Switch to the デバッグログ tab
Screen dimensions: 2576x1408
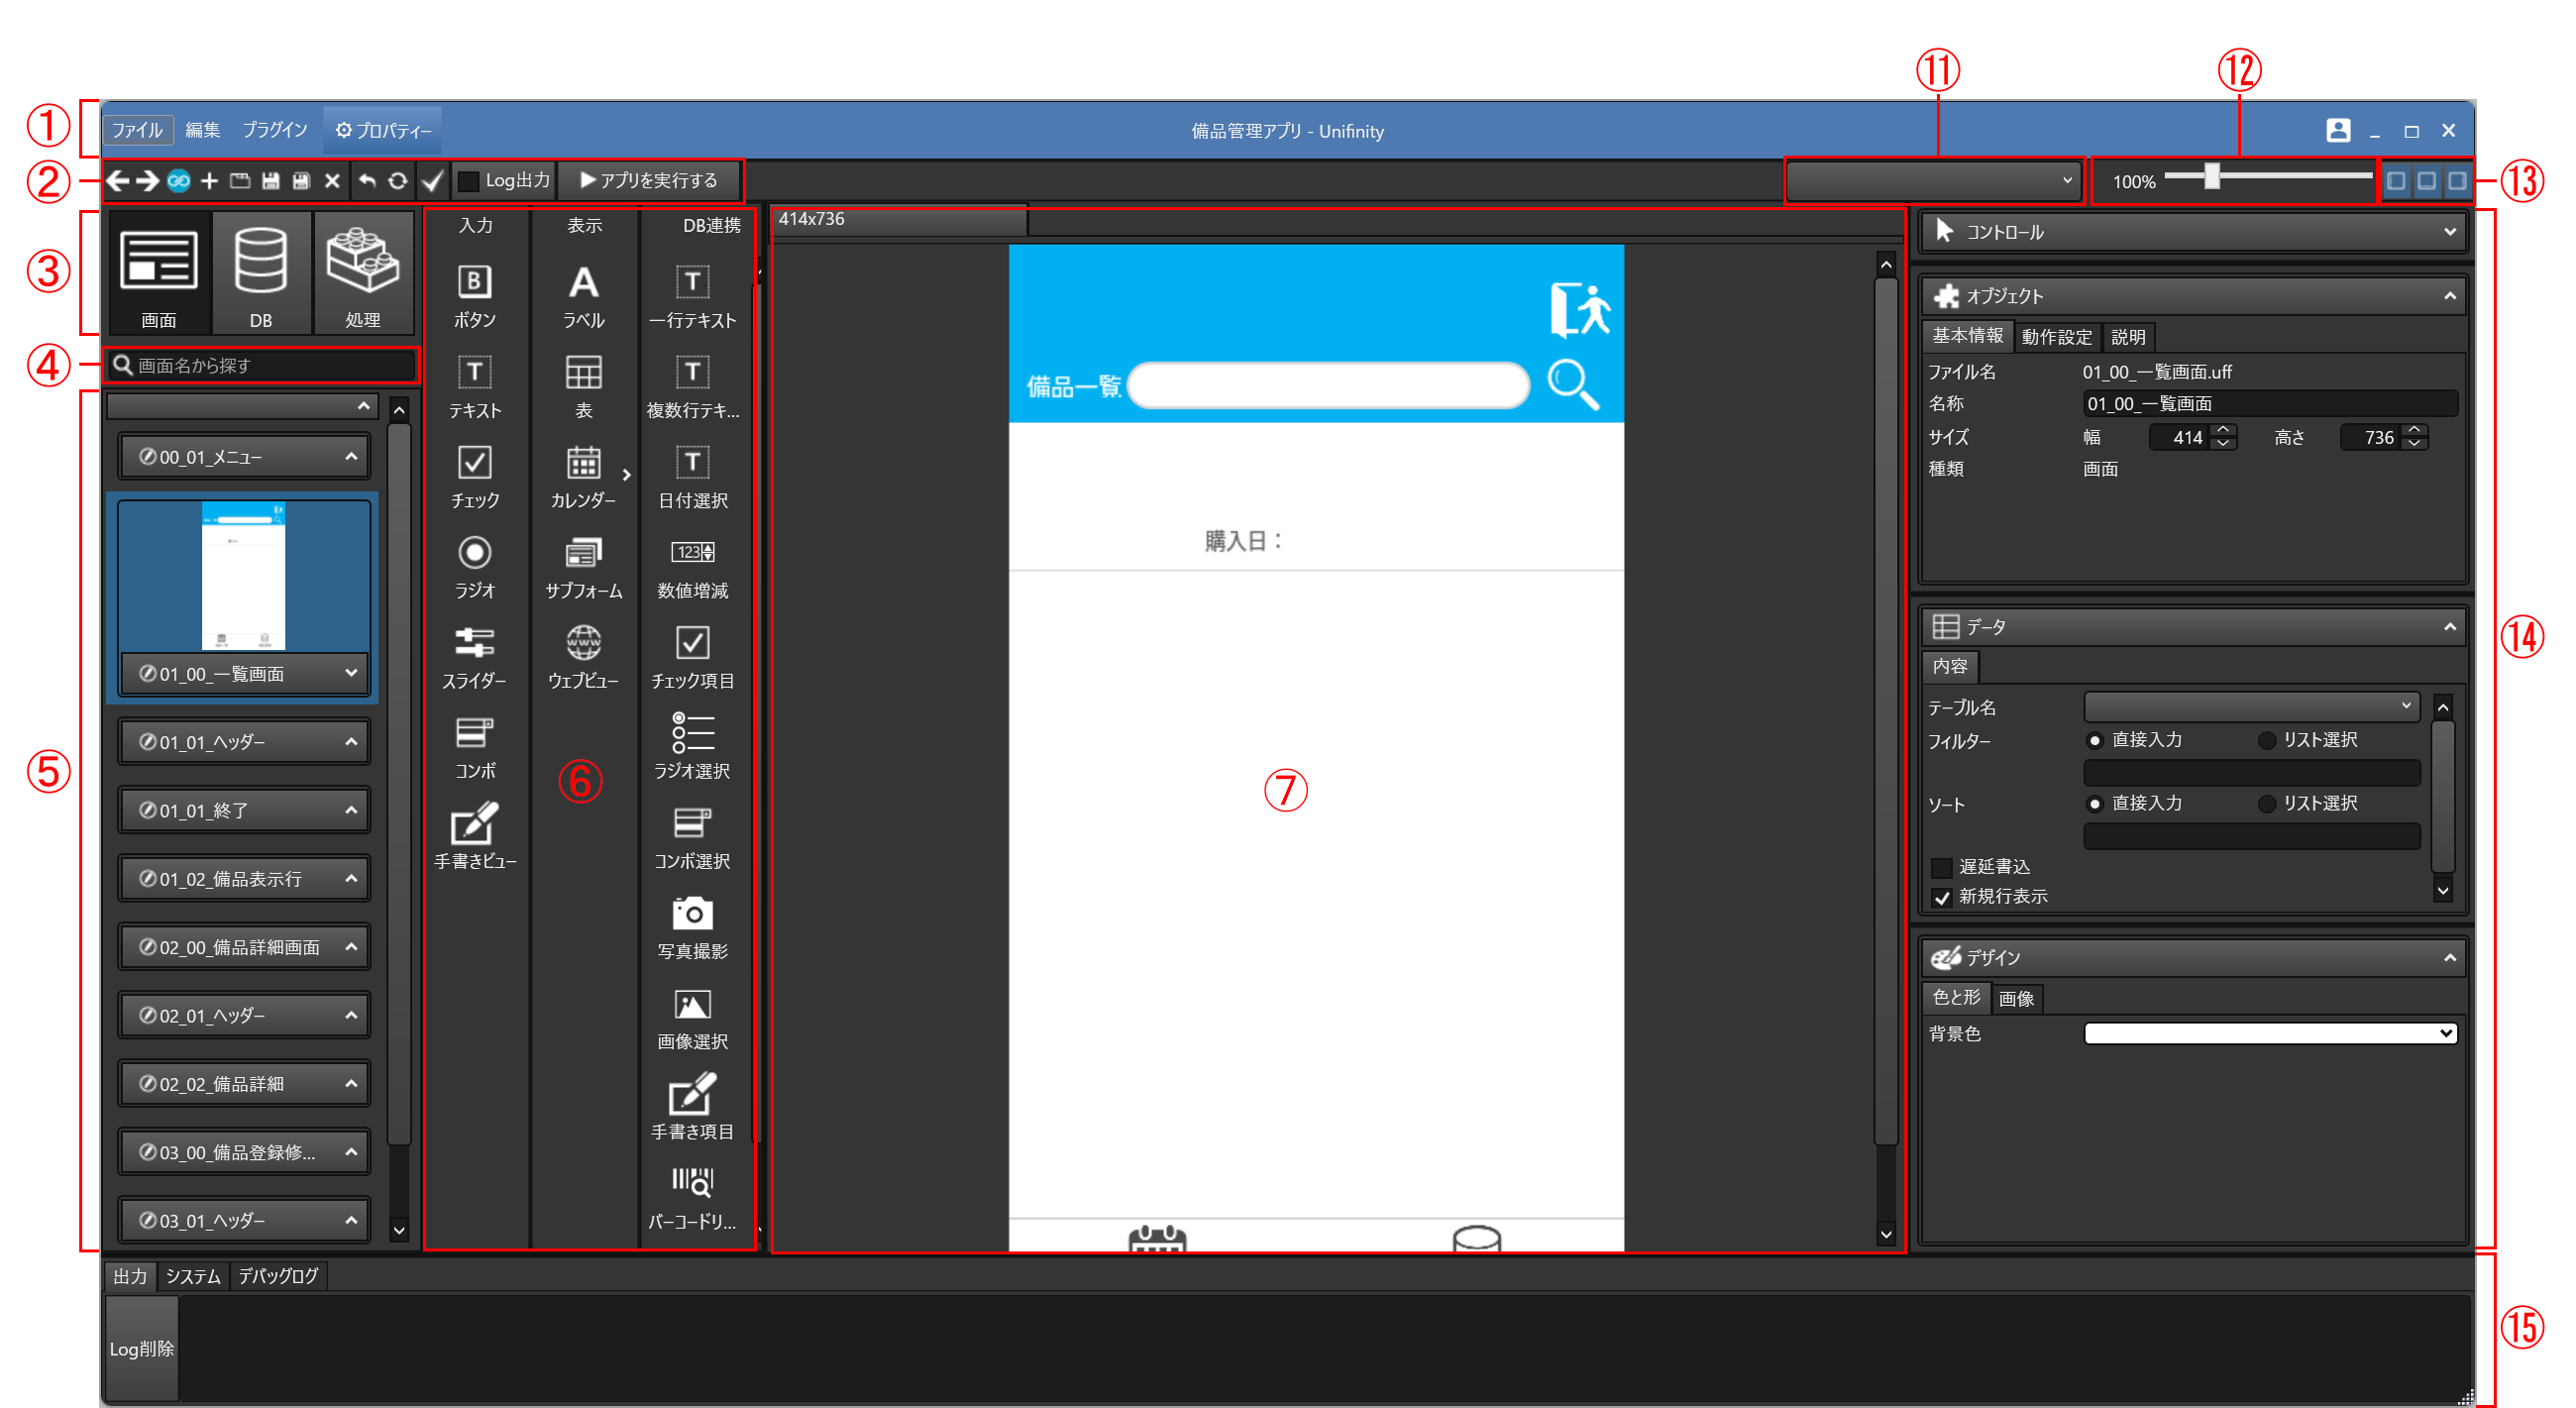(x=278, y=1276)
